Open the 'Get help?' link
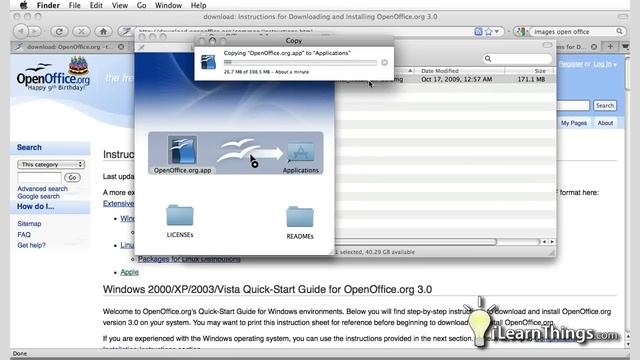The height and width of the screenshot is (360, 640). (31, 245)
